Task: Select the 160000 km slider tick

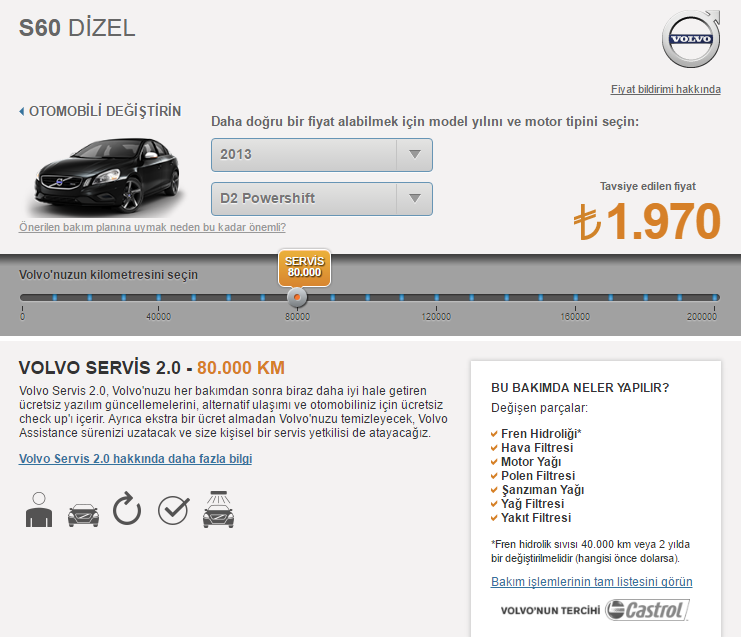Action: (575, 298)
